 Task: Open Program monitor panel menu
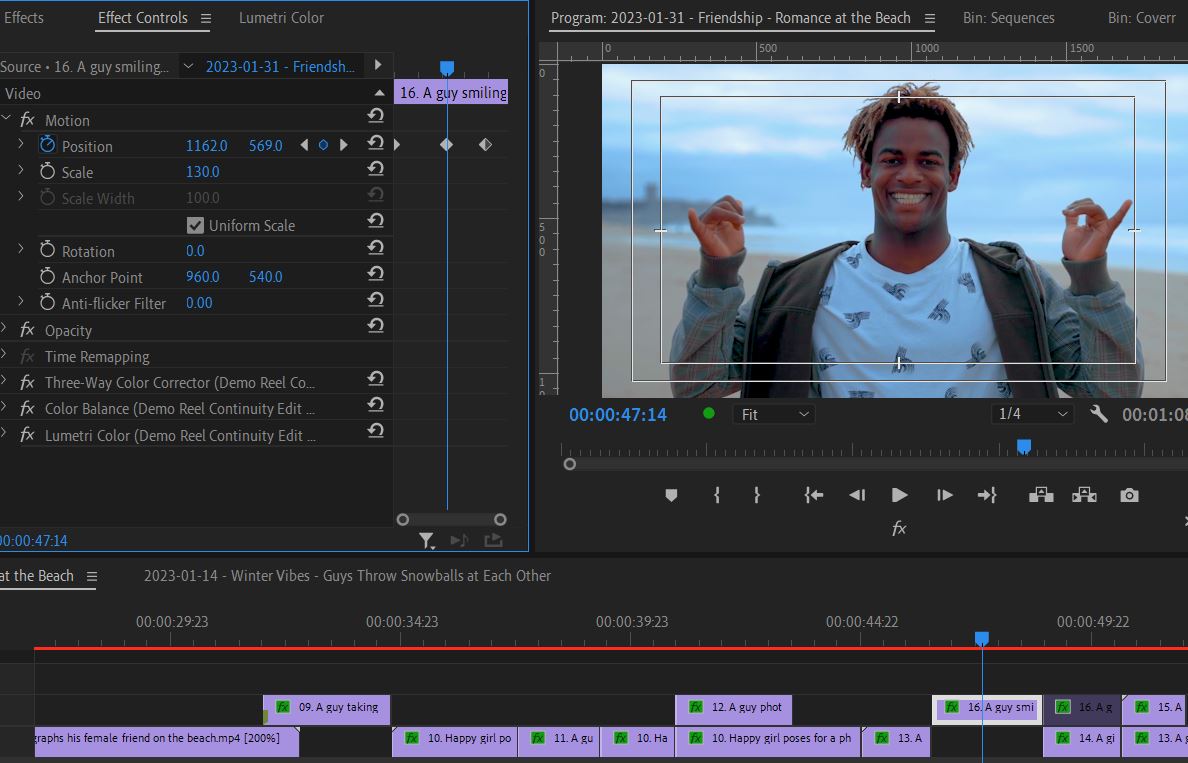click(930, 18)
